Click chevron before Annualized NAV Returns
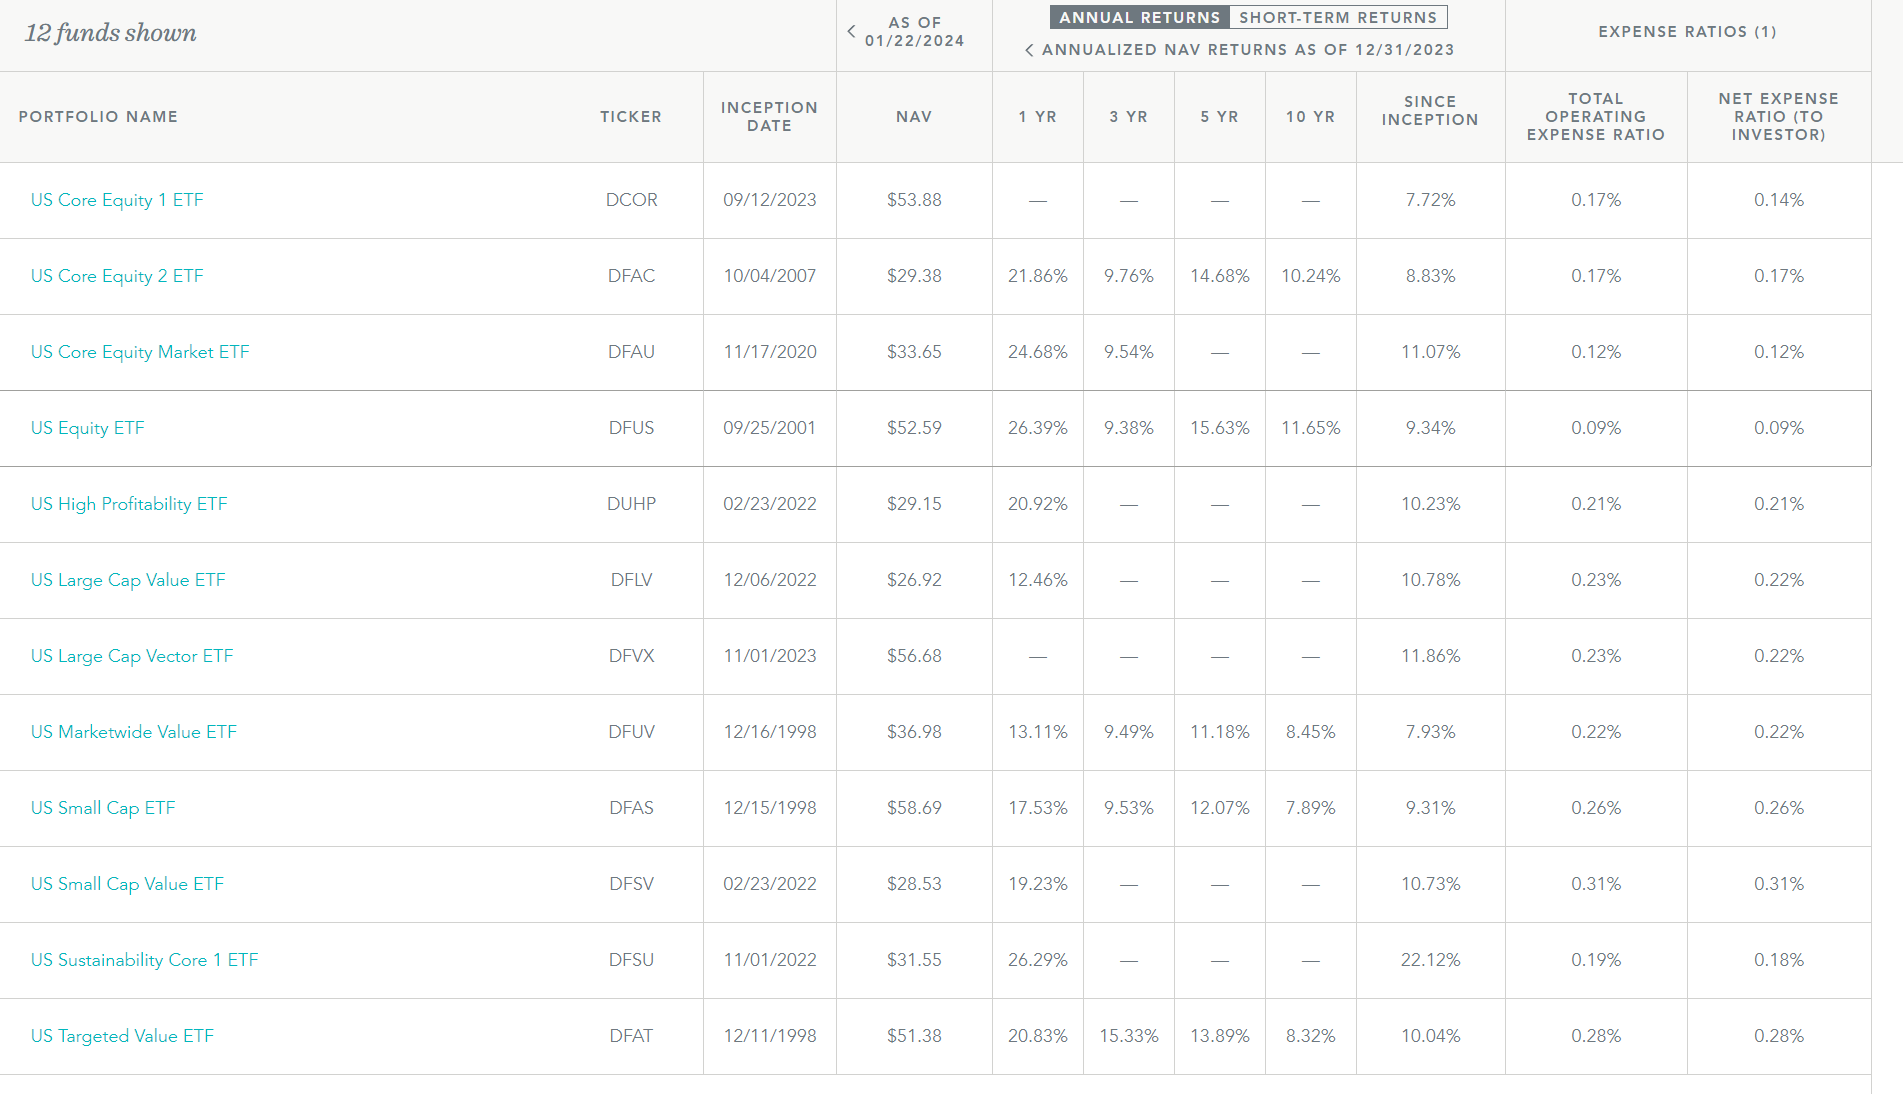 pyautogui.click(x=1029, y=50)
